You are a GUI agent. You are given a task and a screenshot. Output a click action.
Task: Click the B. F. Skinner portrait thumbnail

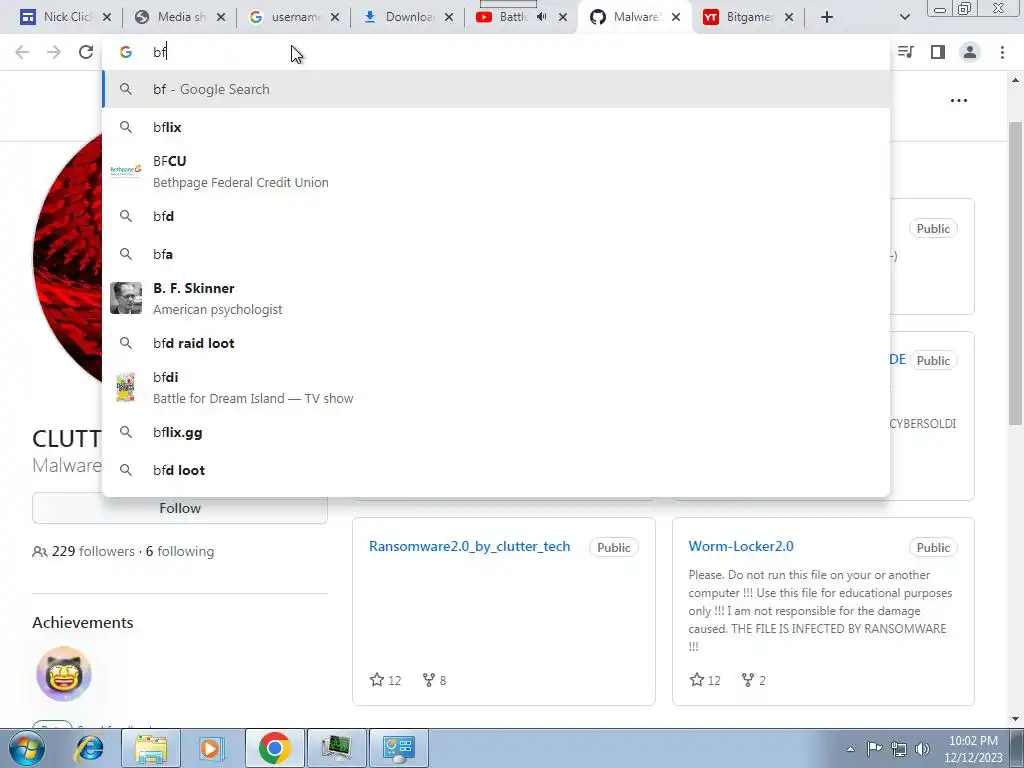126,298
